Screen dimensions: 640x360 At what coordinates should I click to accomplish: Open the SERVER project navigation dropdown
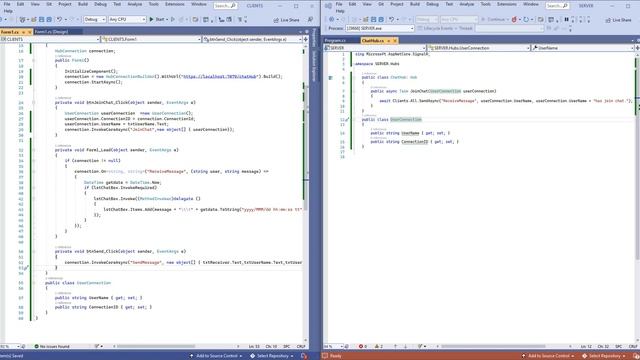pyautogui.click(x=375, y=48)
